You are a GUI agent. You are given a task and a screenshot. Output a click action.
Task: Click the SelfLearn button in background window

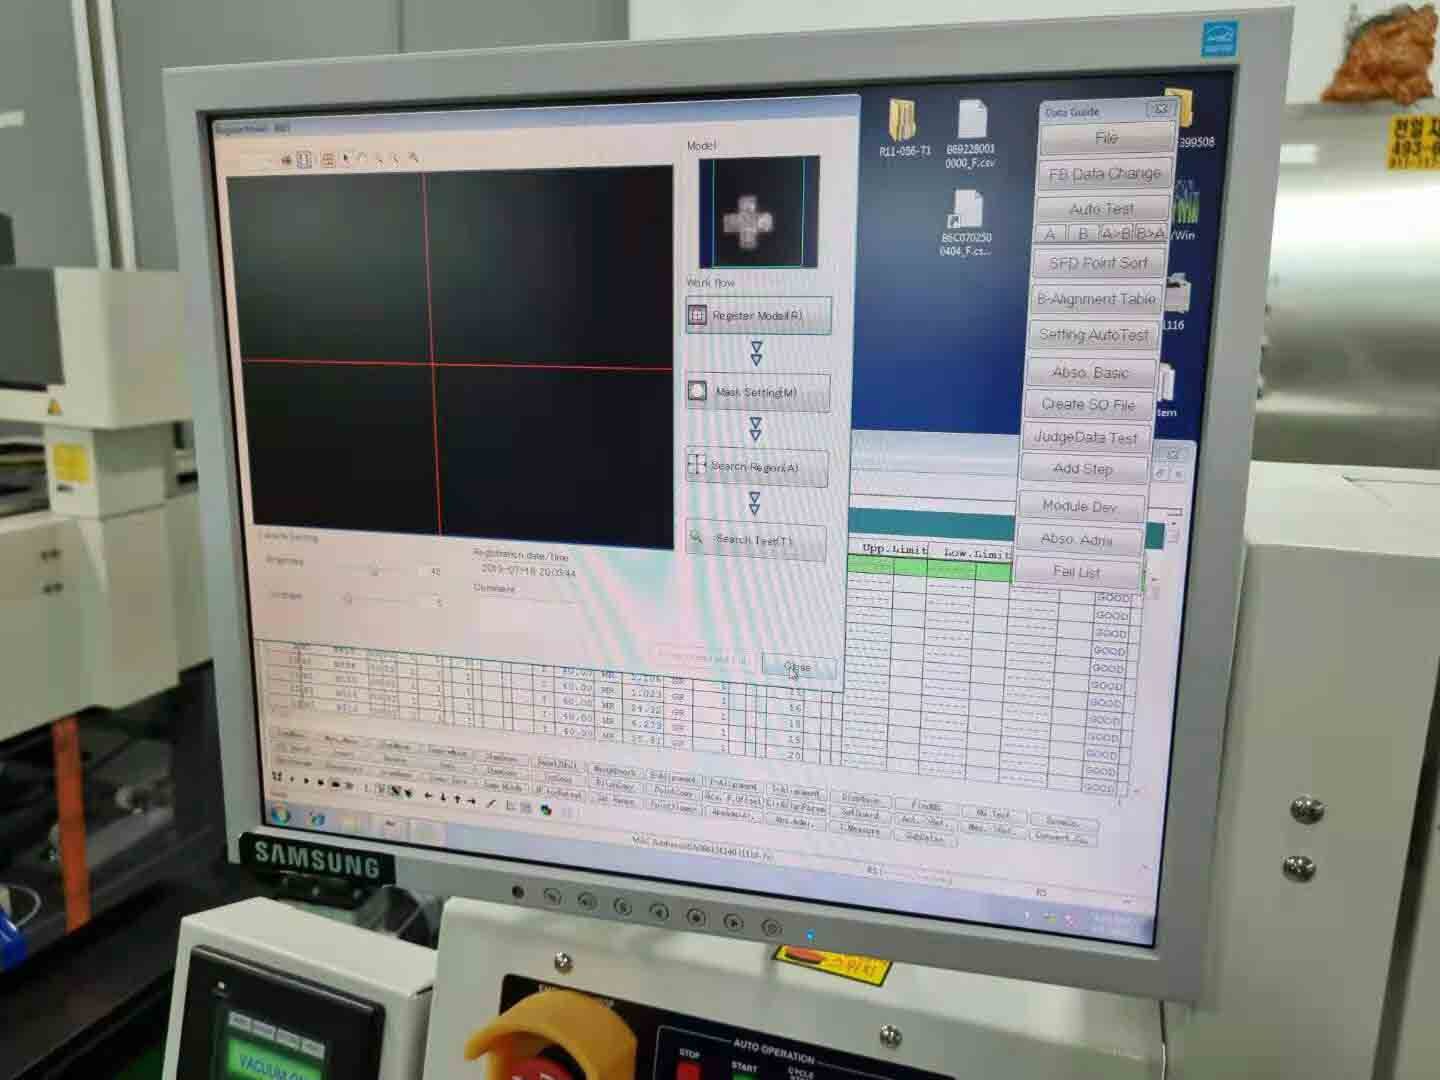(x=860, y=814)
